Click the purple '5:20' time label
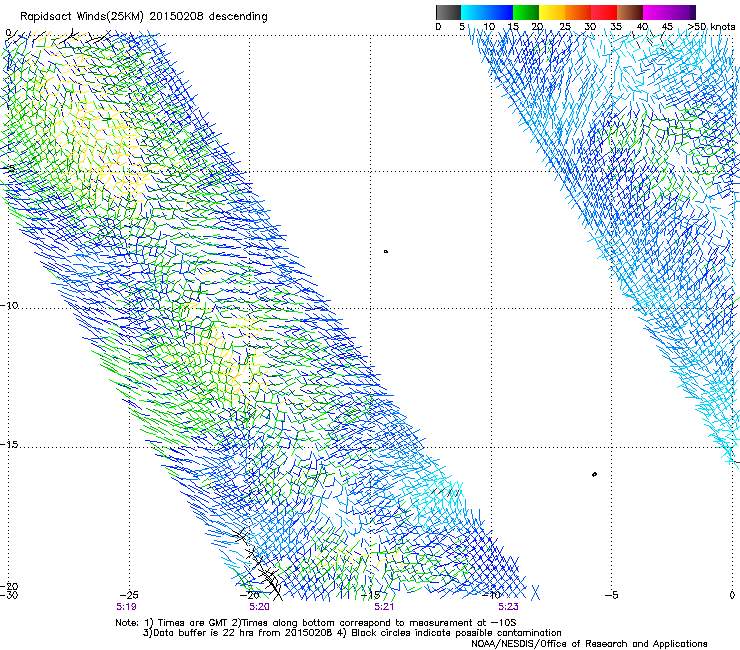 point(260,607)
